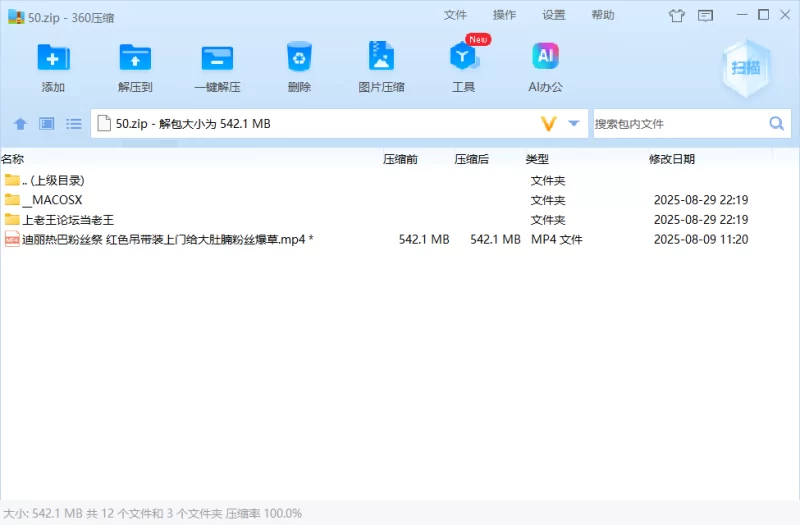Sort by the 压缩前 column header
Viewport: 800px width, 525px height.
point(401,159)
